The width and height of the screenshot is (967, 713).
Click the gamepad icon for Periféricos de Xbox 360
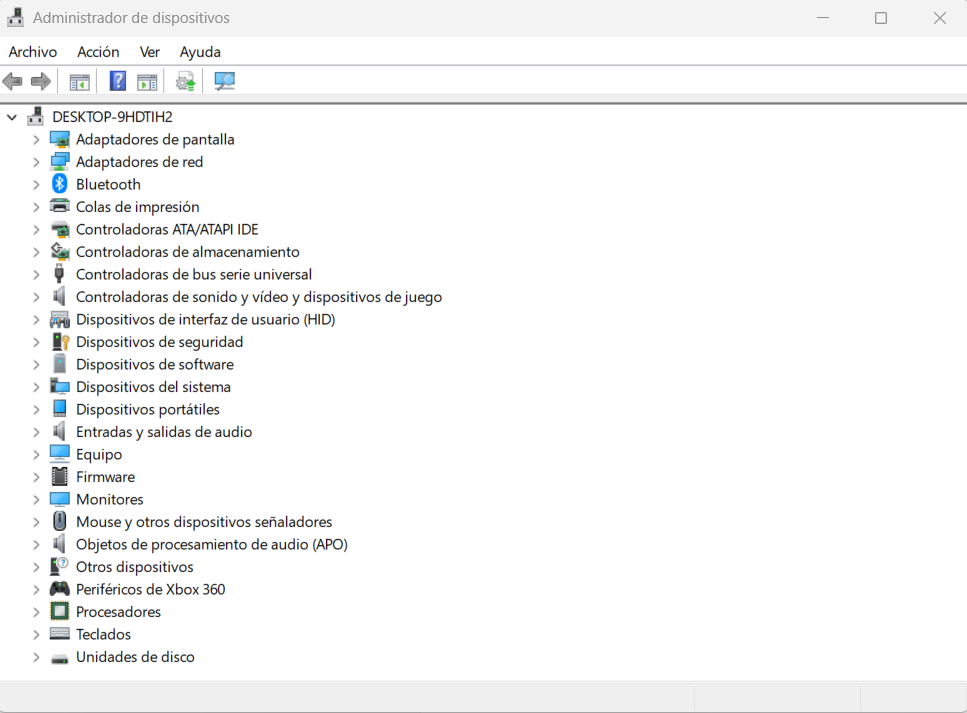[60, 588]
